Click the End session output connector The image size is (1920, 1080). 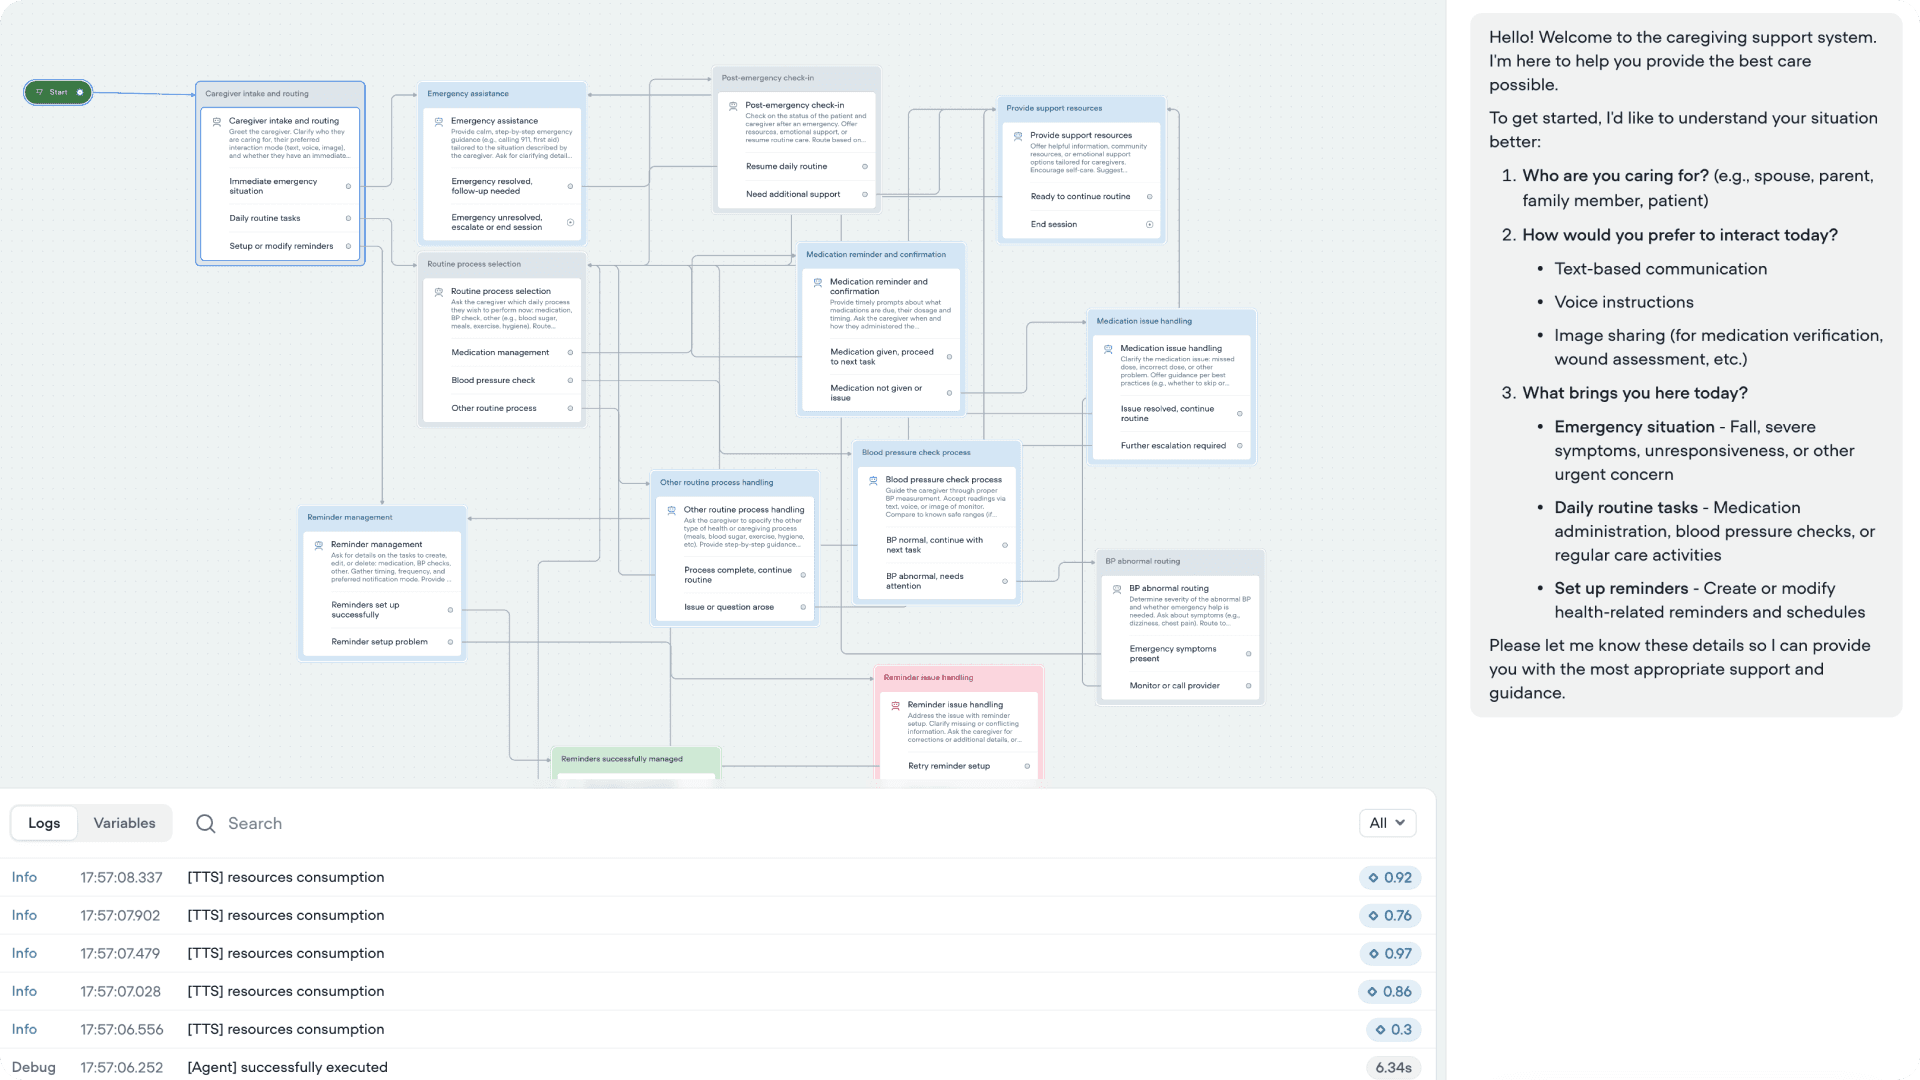tap(1149, 225)
